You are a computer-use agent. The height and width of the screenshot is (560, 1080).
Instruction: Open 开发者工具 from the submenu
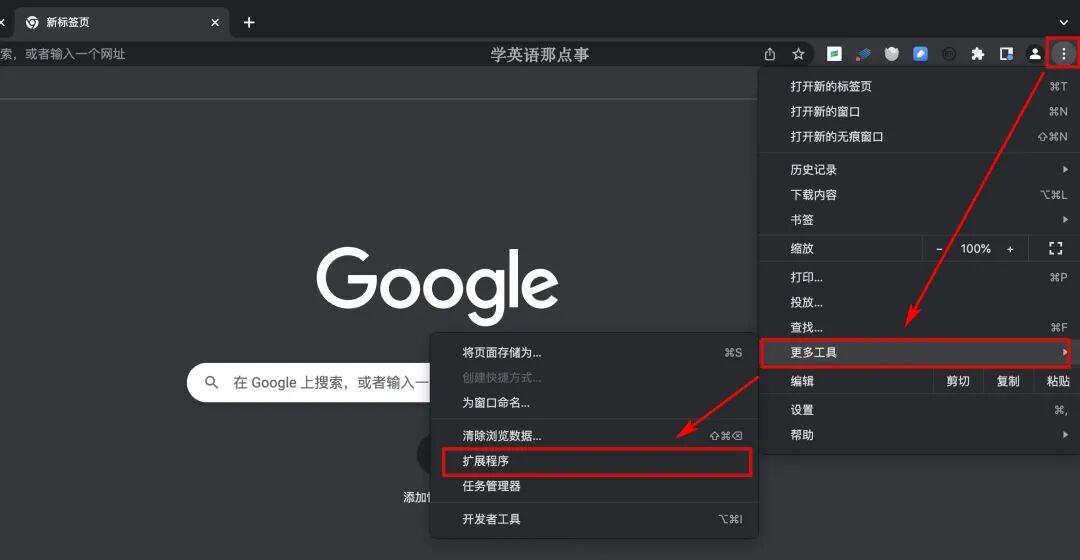pos(594,519)
